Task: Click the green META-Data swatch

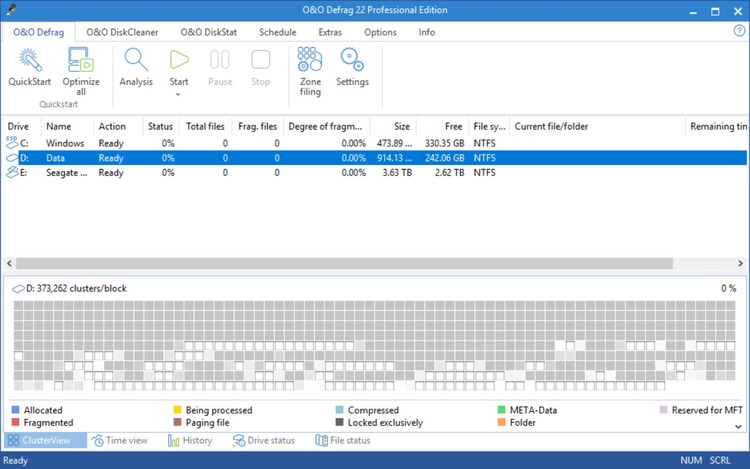Action: click(501, 410)
